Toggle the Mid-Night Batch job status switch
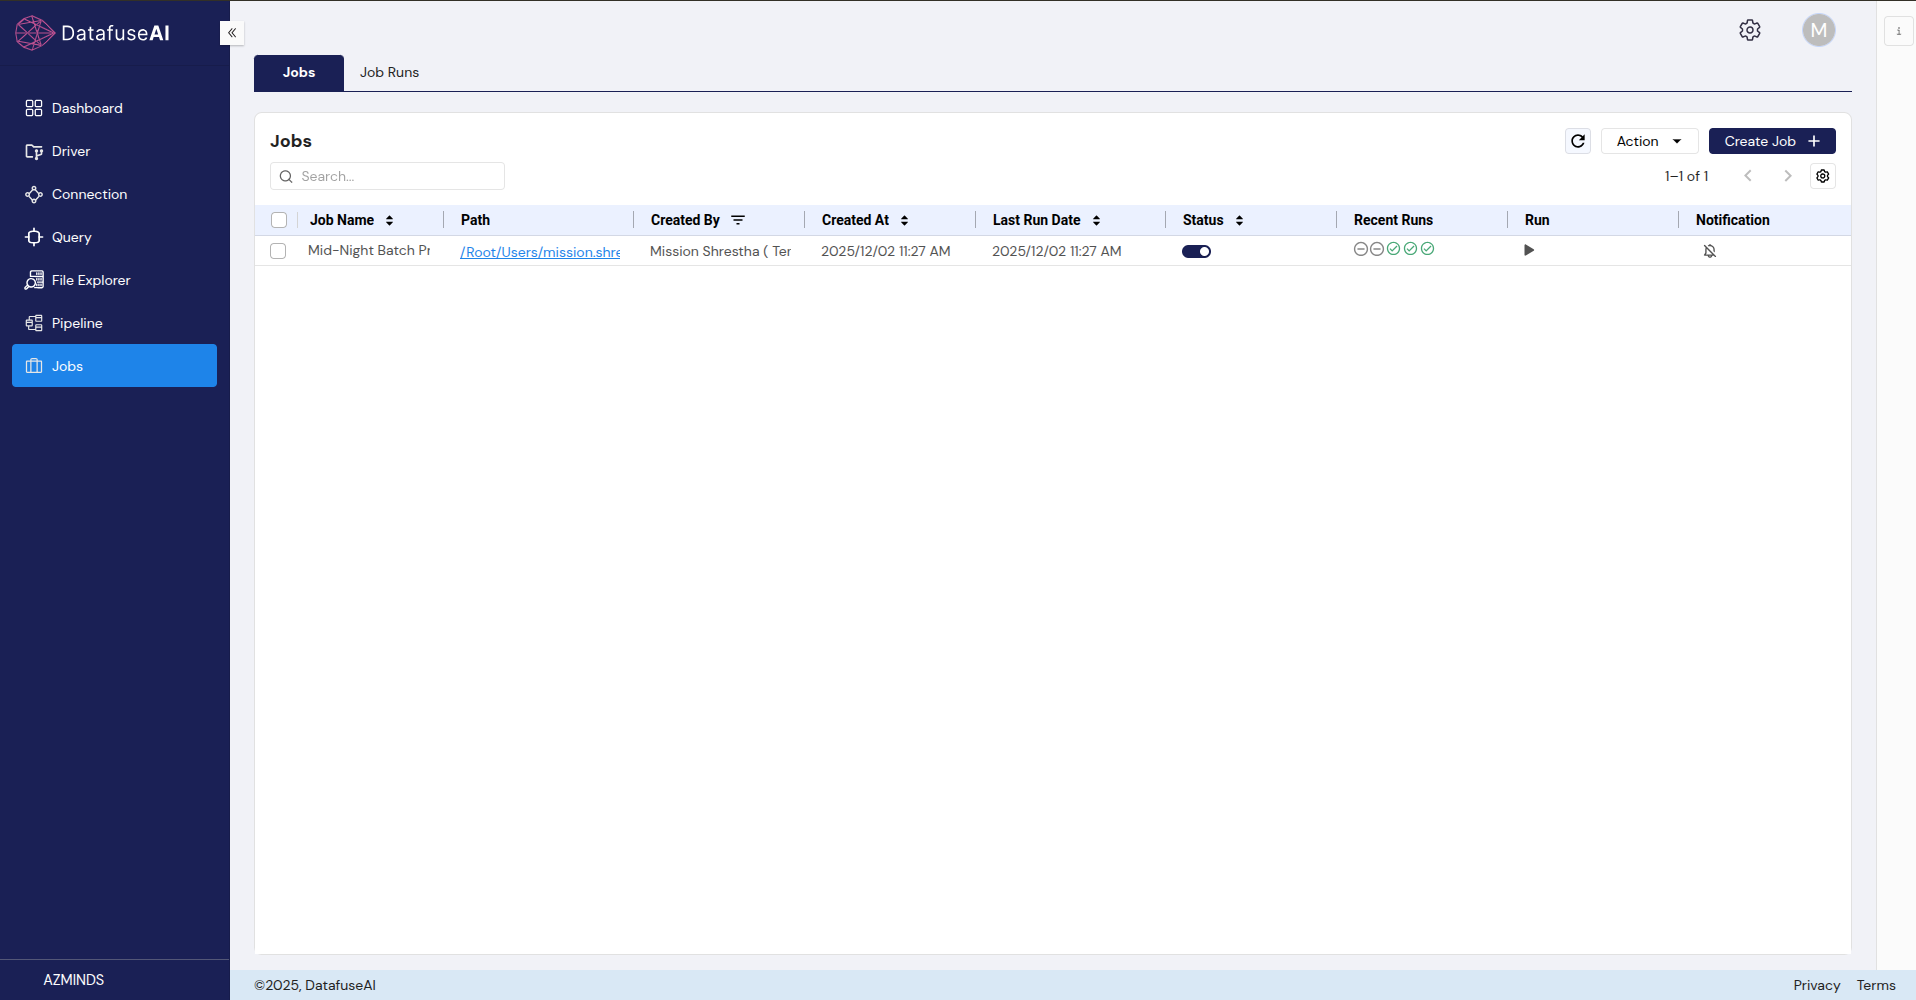Screen dimensions: 1916x1000 click(1196, 251)
